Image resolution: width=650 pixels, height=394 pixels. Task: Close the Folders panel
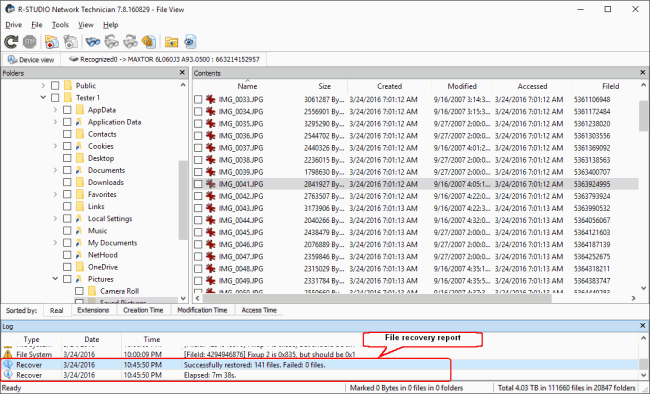point(182,73)
